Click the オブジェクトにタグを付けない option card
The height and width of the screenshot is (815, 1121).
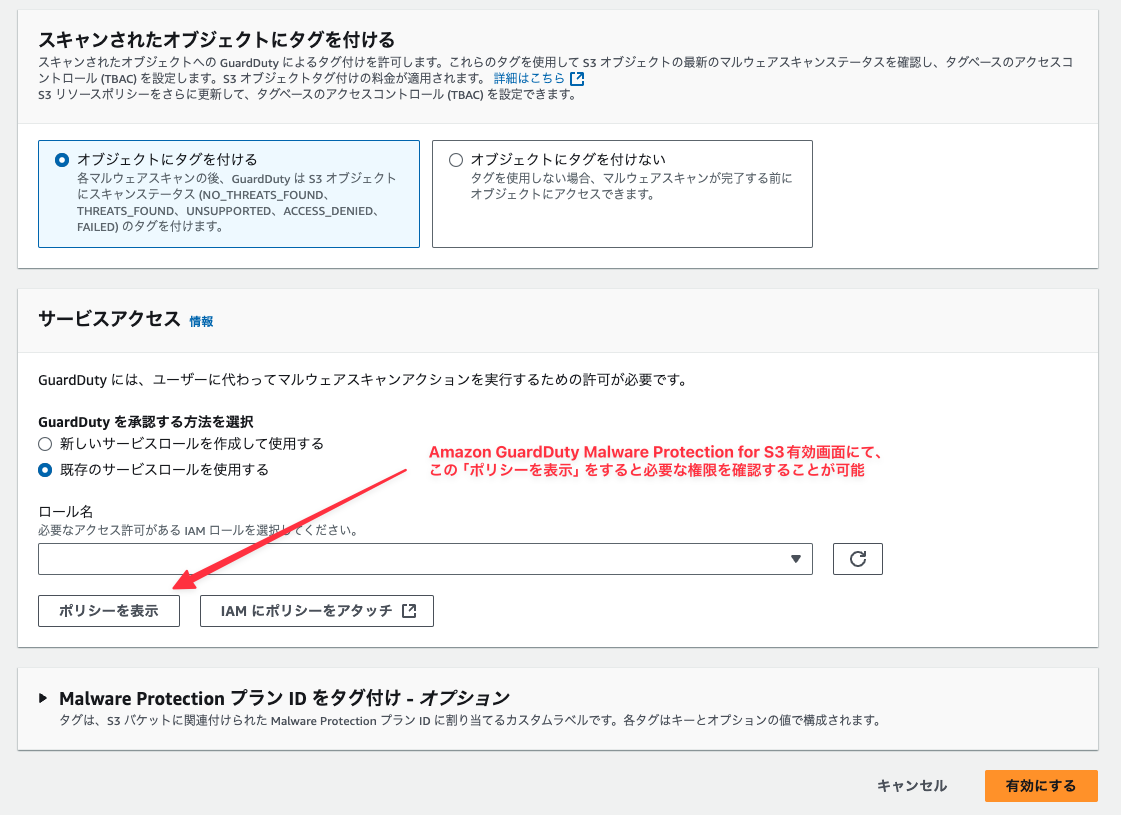tap(620, 195)
